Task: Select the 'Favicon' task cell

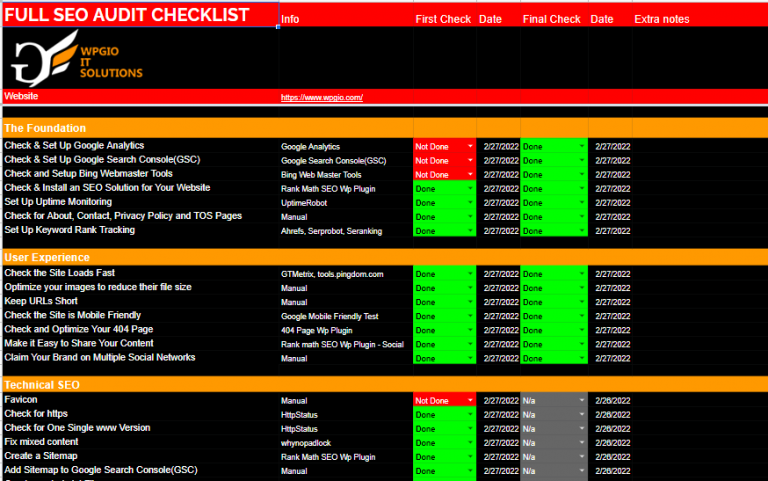Action: (141, 400)
